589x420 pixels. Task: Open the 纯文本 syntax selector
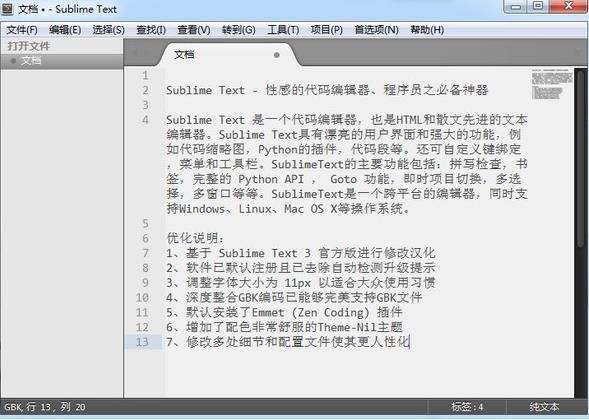coord(544,407)
